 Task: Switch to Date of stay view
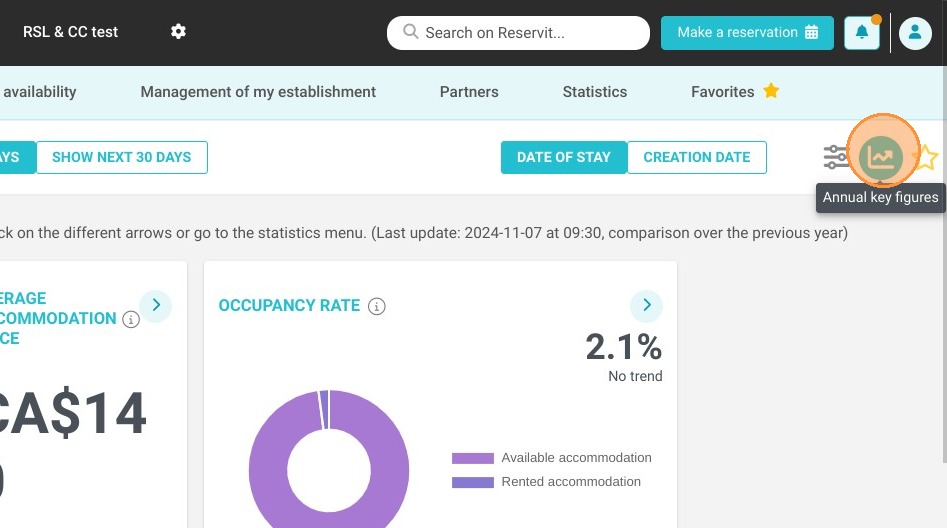click(x=563, y=157)
